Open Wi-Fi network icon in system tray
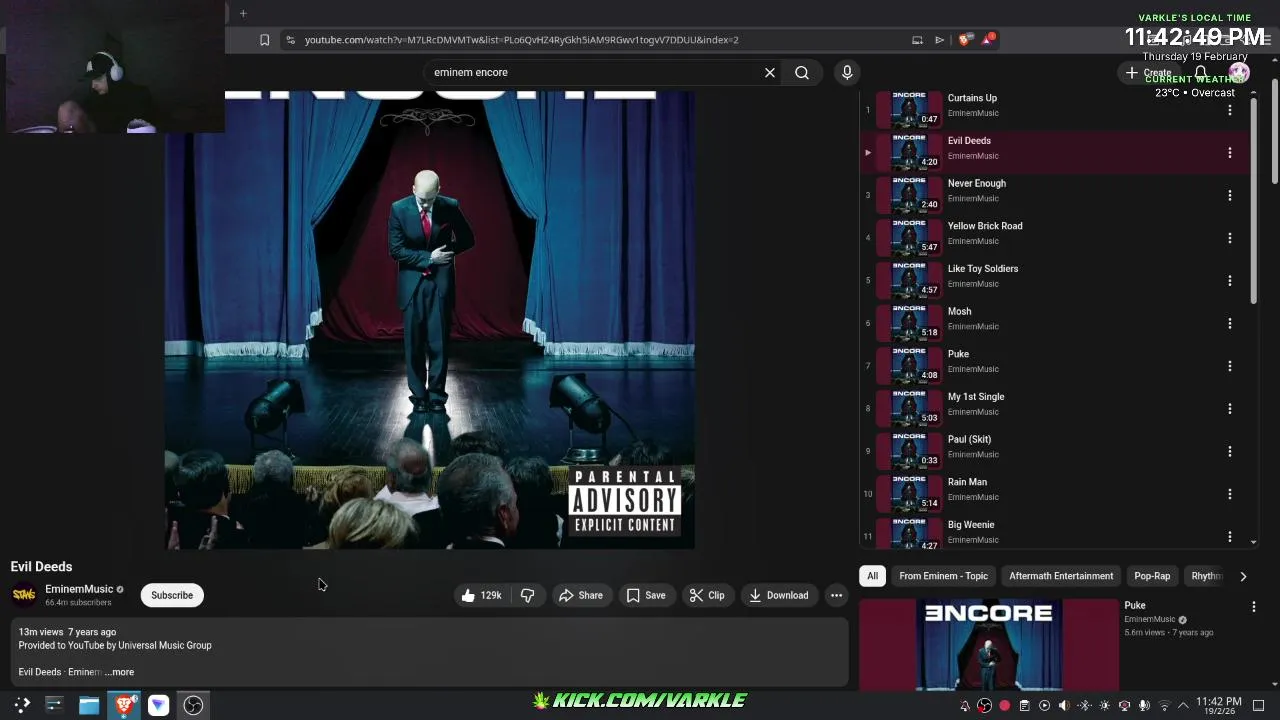Viewport: 1280px width, 720px height. click(1164, 706)
